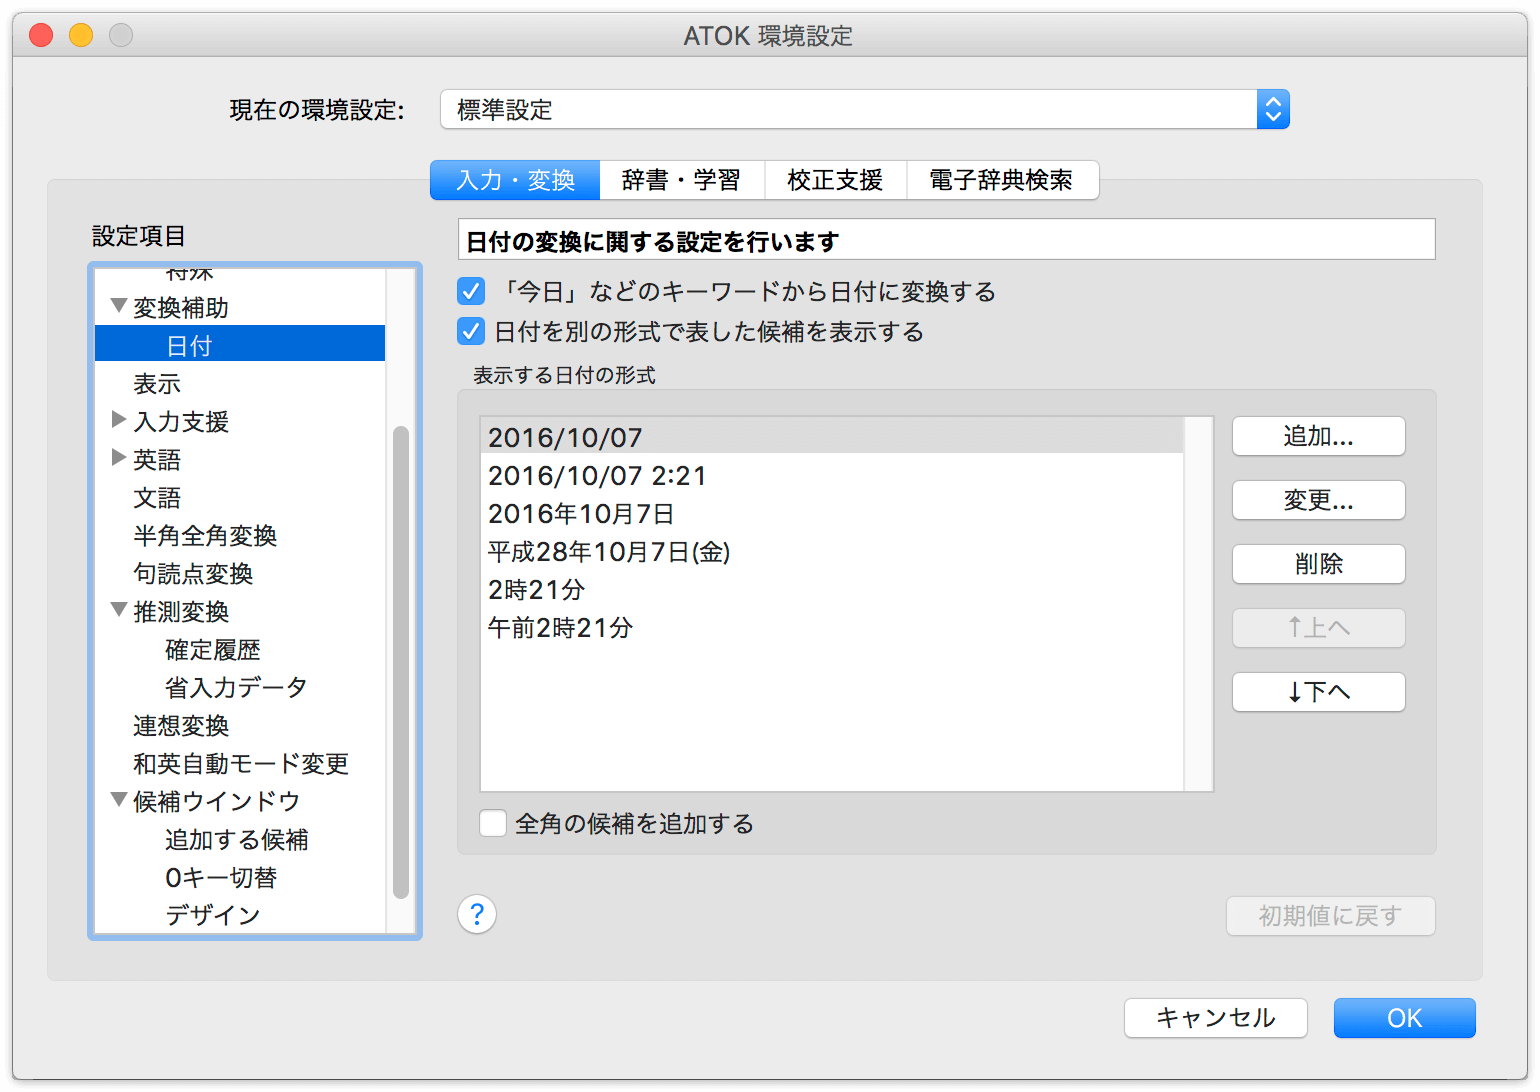Viewport: 1540px width, 1092px height.
Task: Click the 日付の変換に関する設定を行います description field
Action: [946, 240]
